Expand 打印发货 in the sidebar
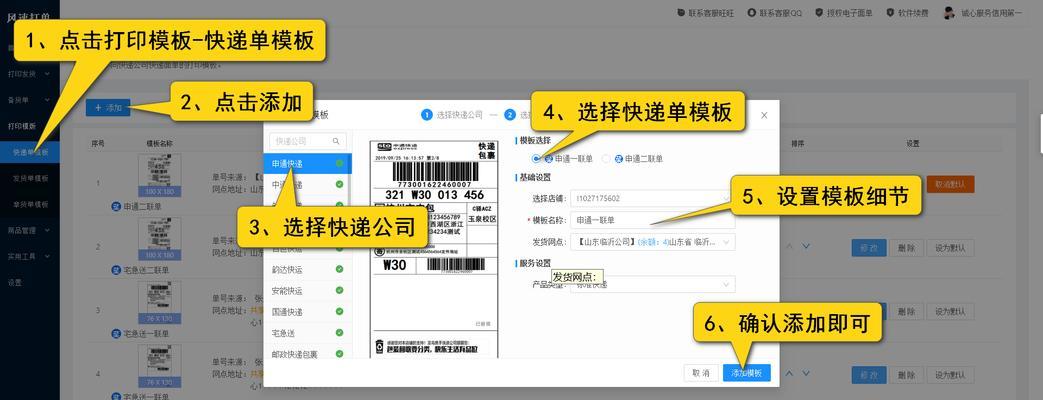The image size is (1043, 400). point(29,73)
